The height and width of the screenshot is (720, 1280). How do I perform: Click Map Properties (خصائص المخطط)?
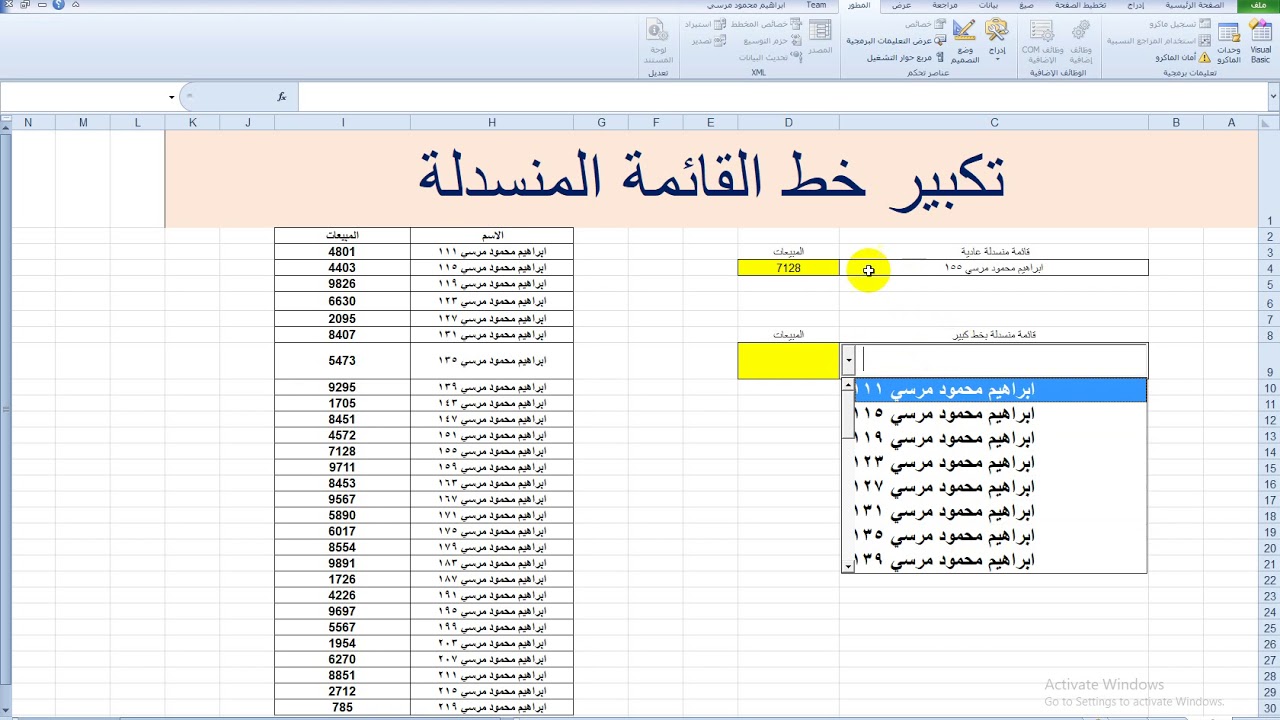tap(766, 23)
